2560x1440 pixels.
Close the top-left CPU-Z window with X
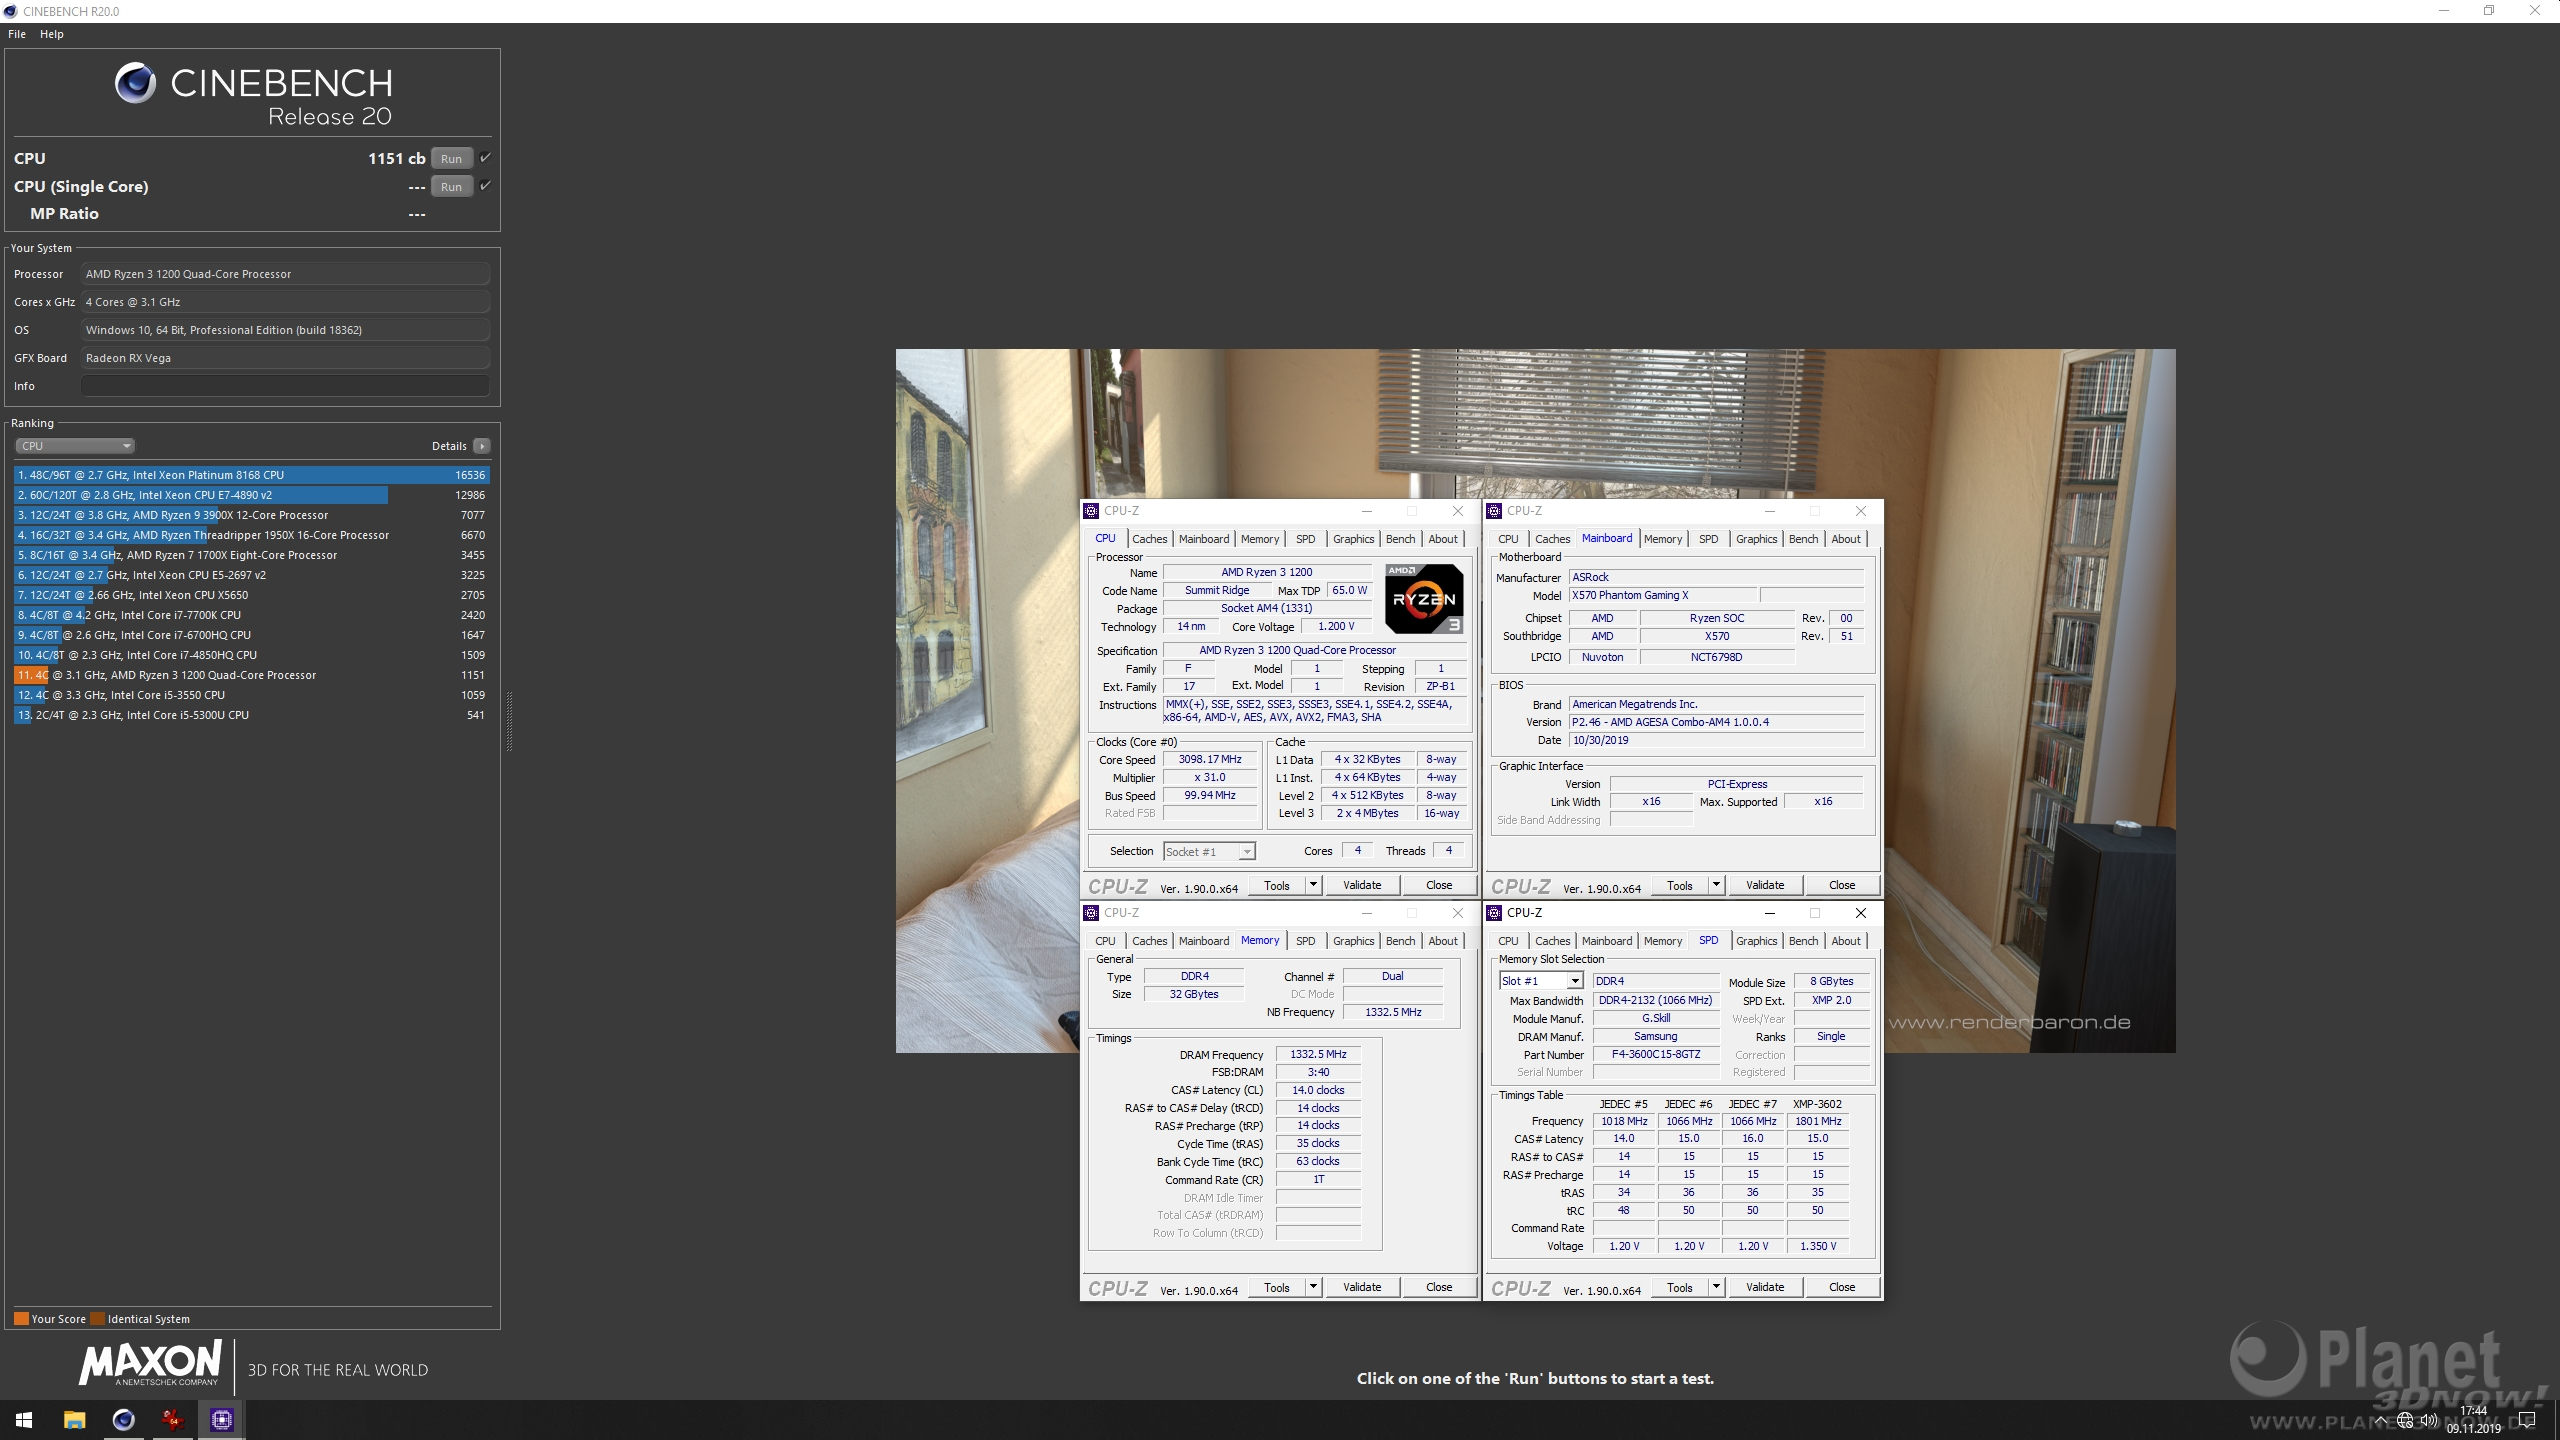1458,511
